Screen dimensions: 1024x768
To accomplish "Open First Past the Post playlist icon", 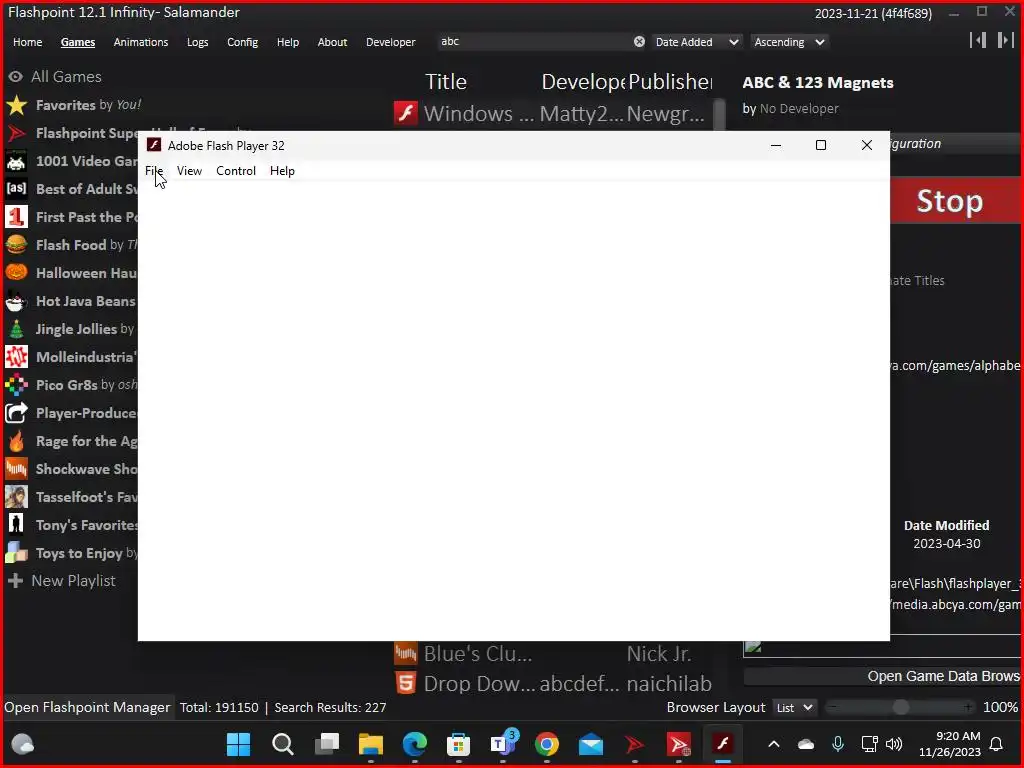I will pos(16,217).
